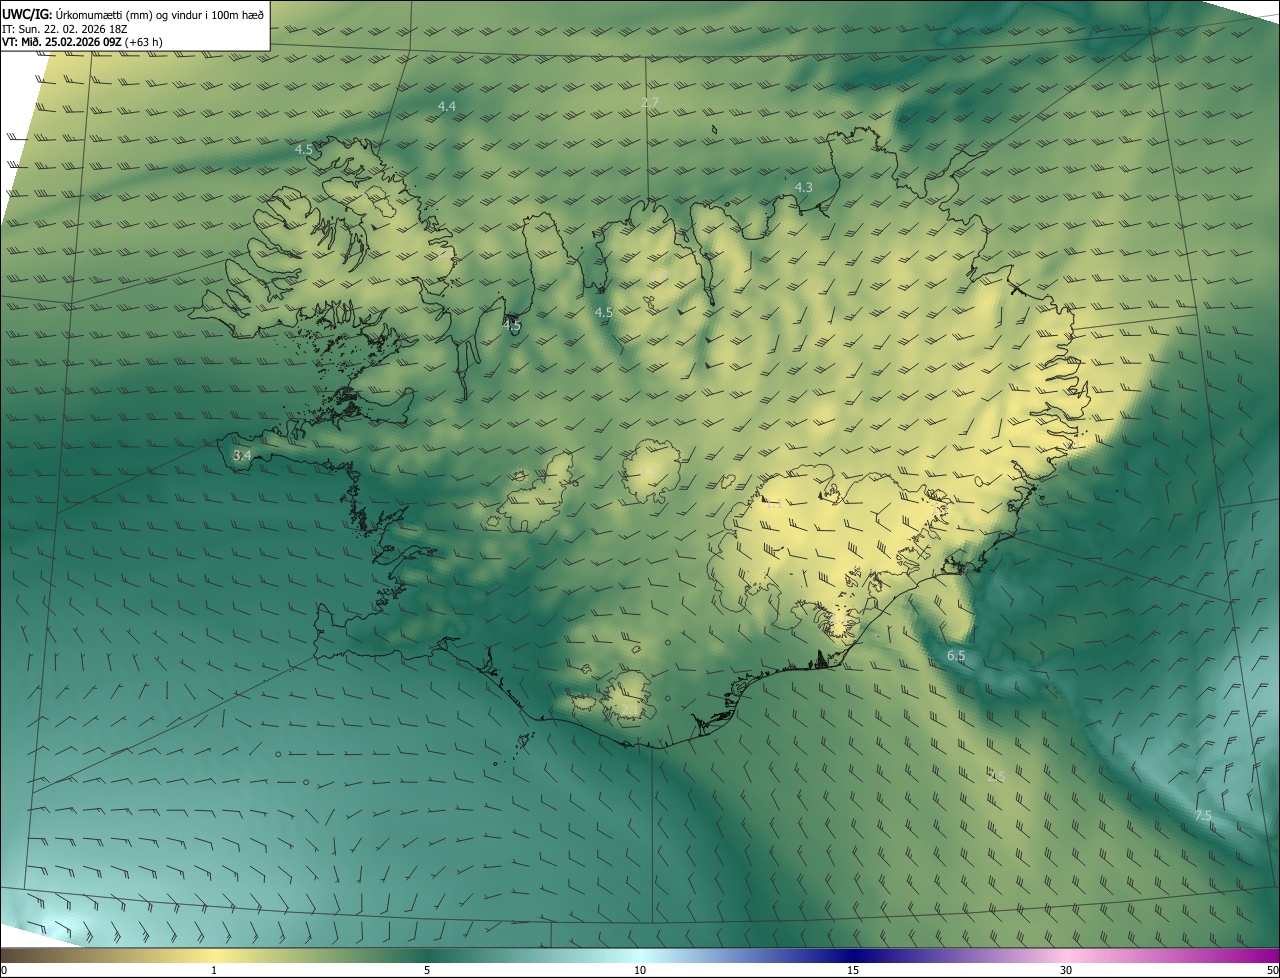
Task: Click the 6.5 value label on the map
Action: tap(956, 656)
